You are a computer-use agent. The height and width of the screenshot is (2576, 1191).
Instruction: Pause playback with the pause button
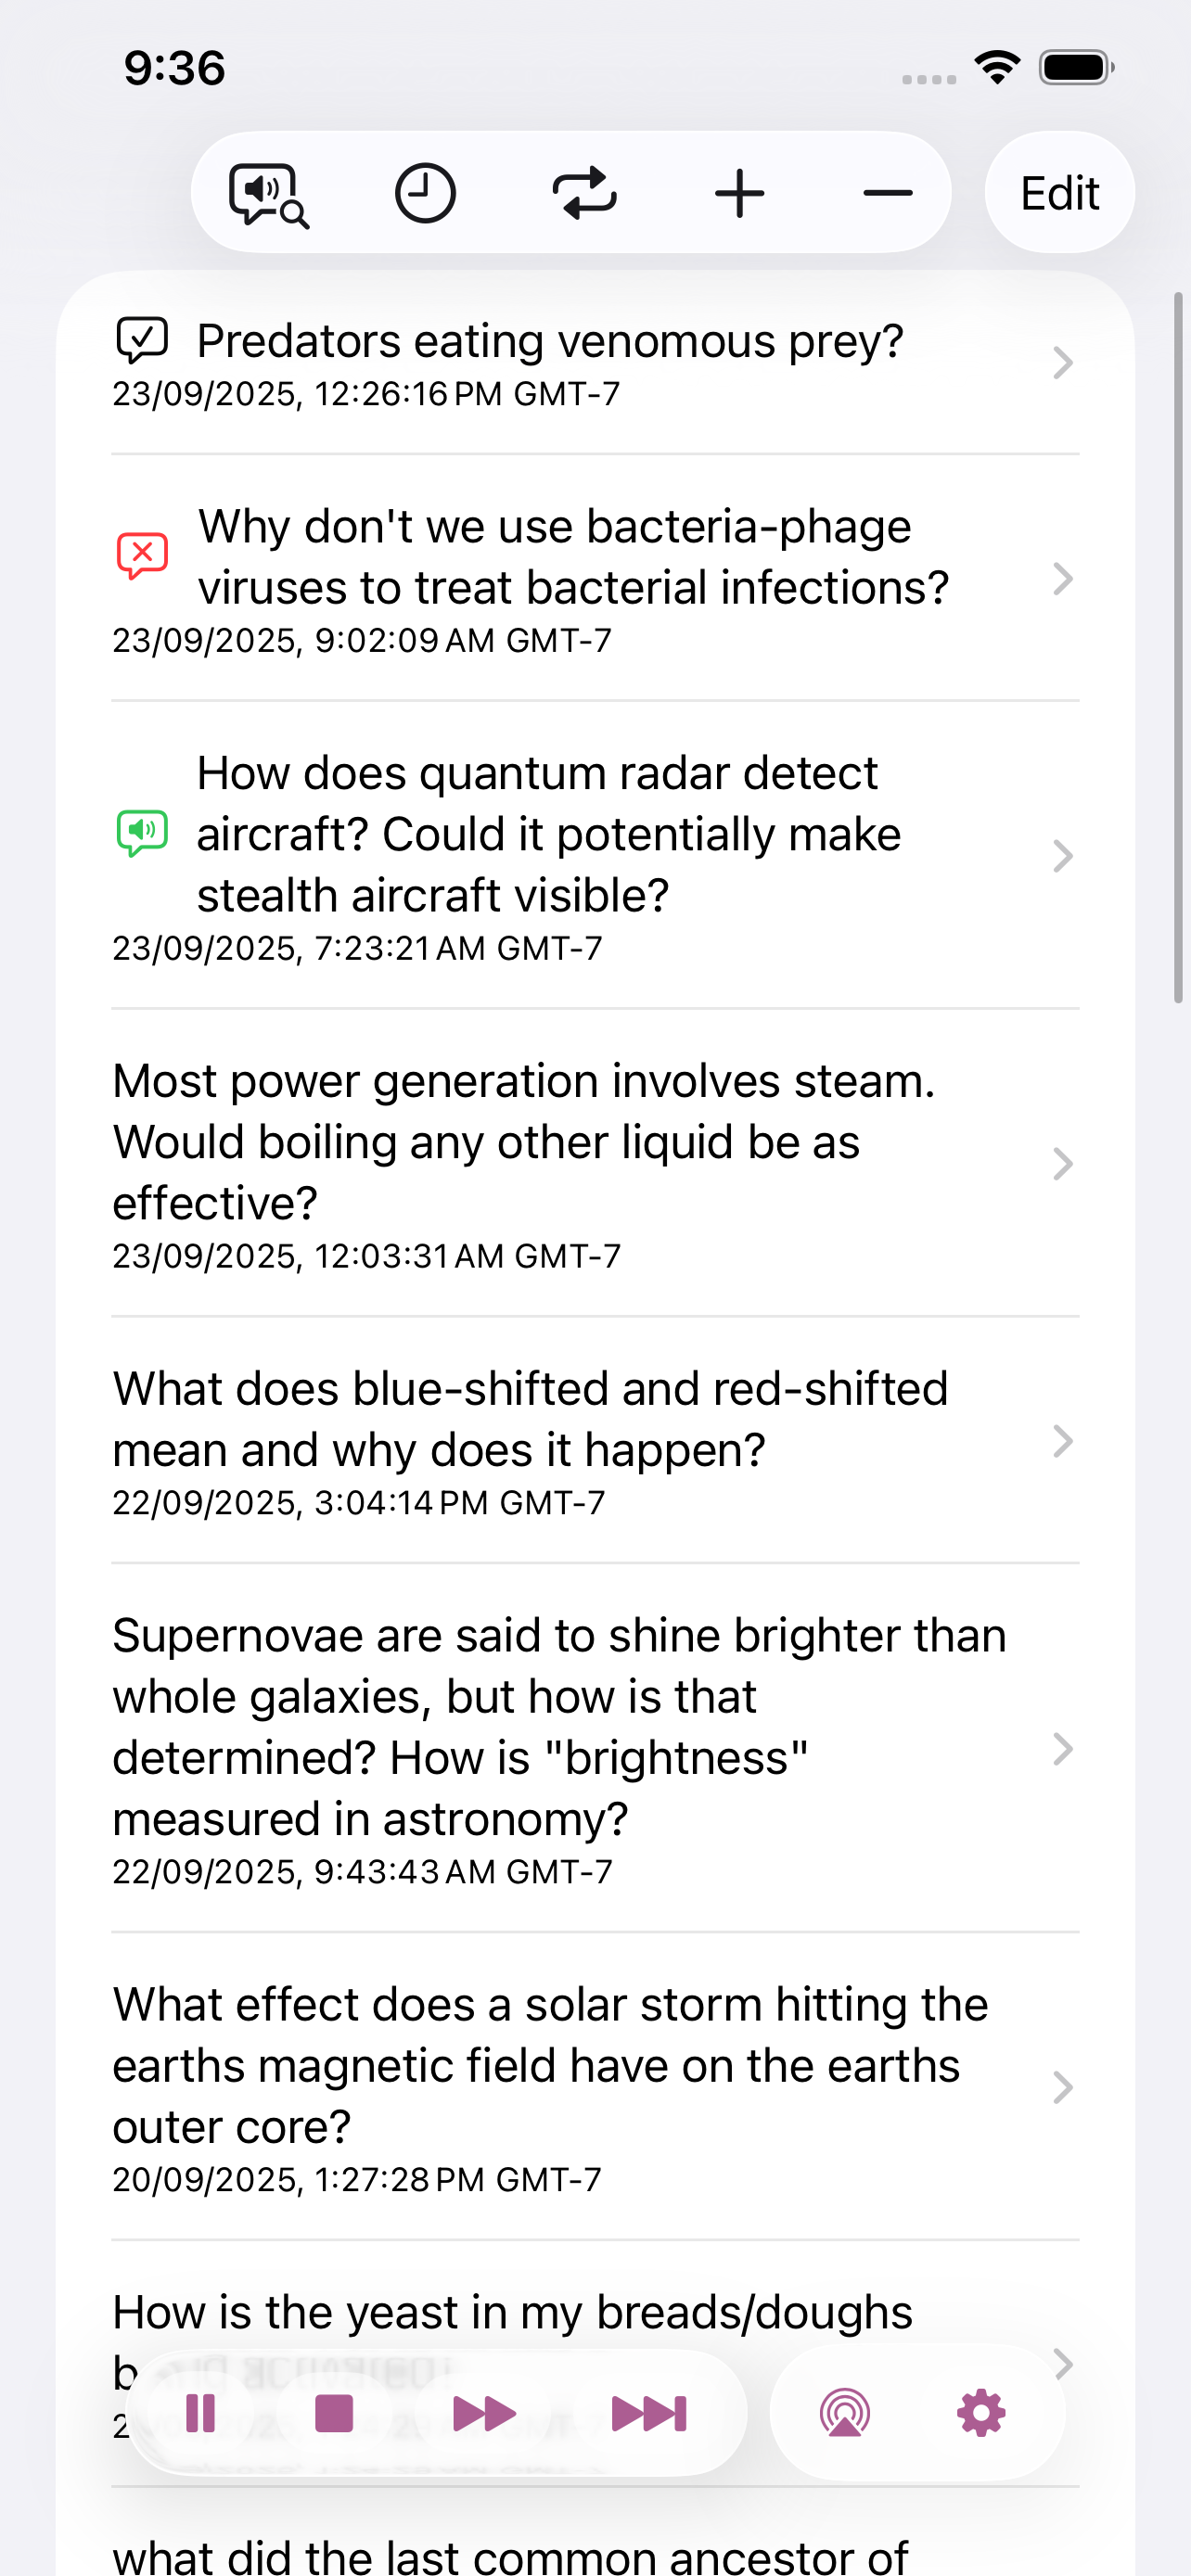click(201, 2413)
